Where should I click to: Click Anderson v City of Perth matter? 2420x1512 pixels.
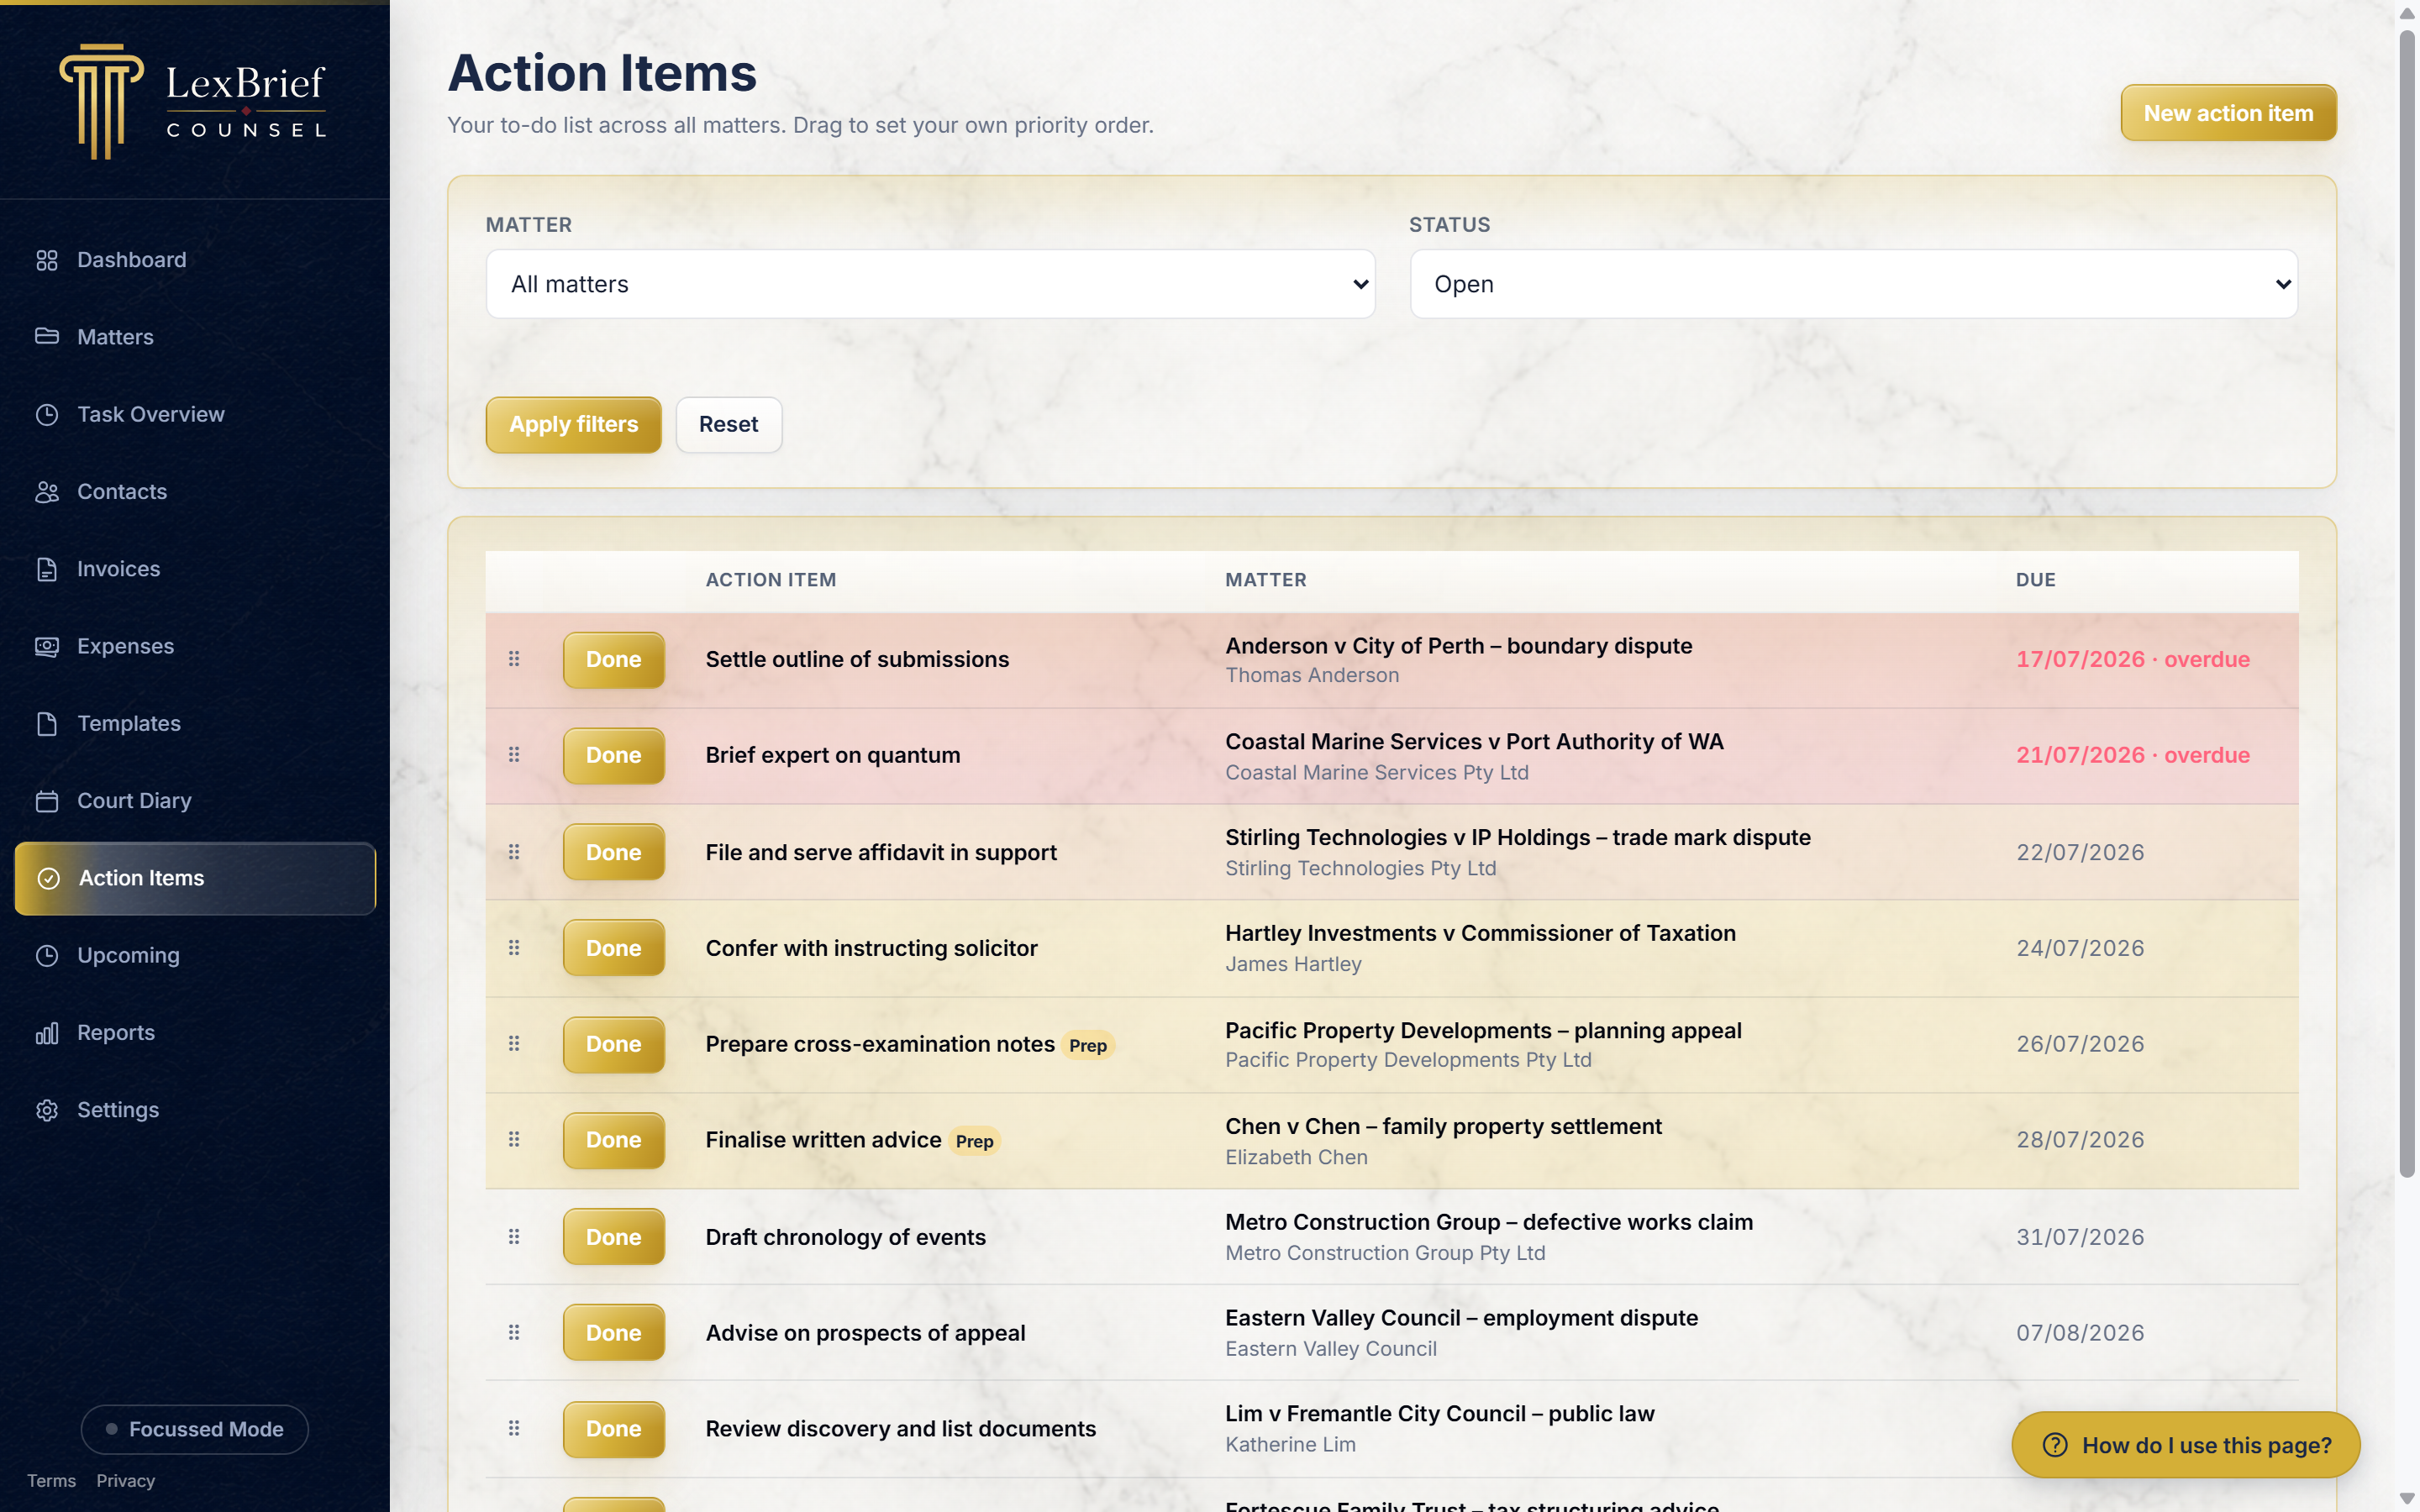tap(1458, 646)
